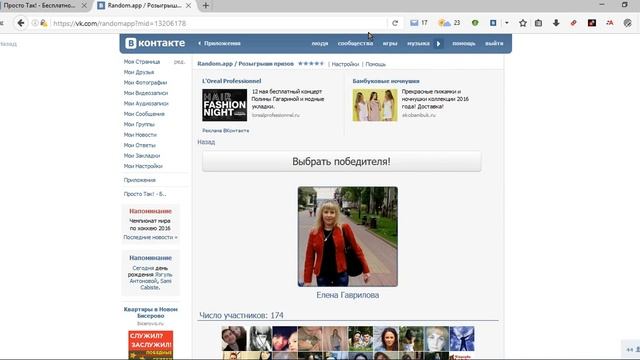
Task: Click the browser back arrow button
Action: click(x=21, y=23)
